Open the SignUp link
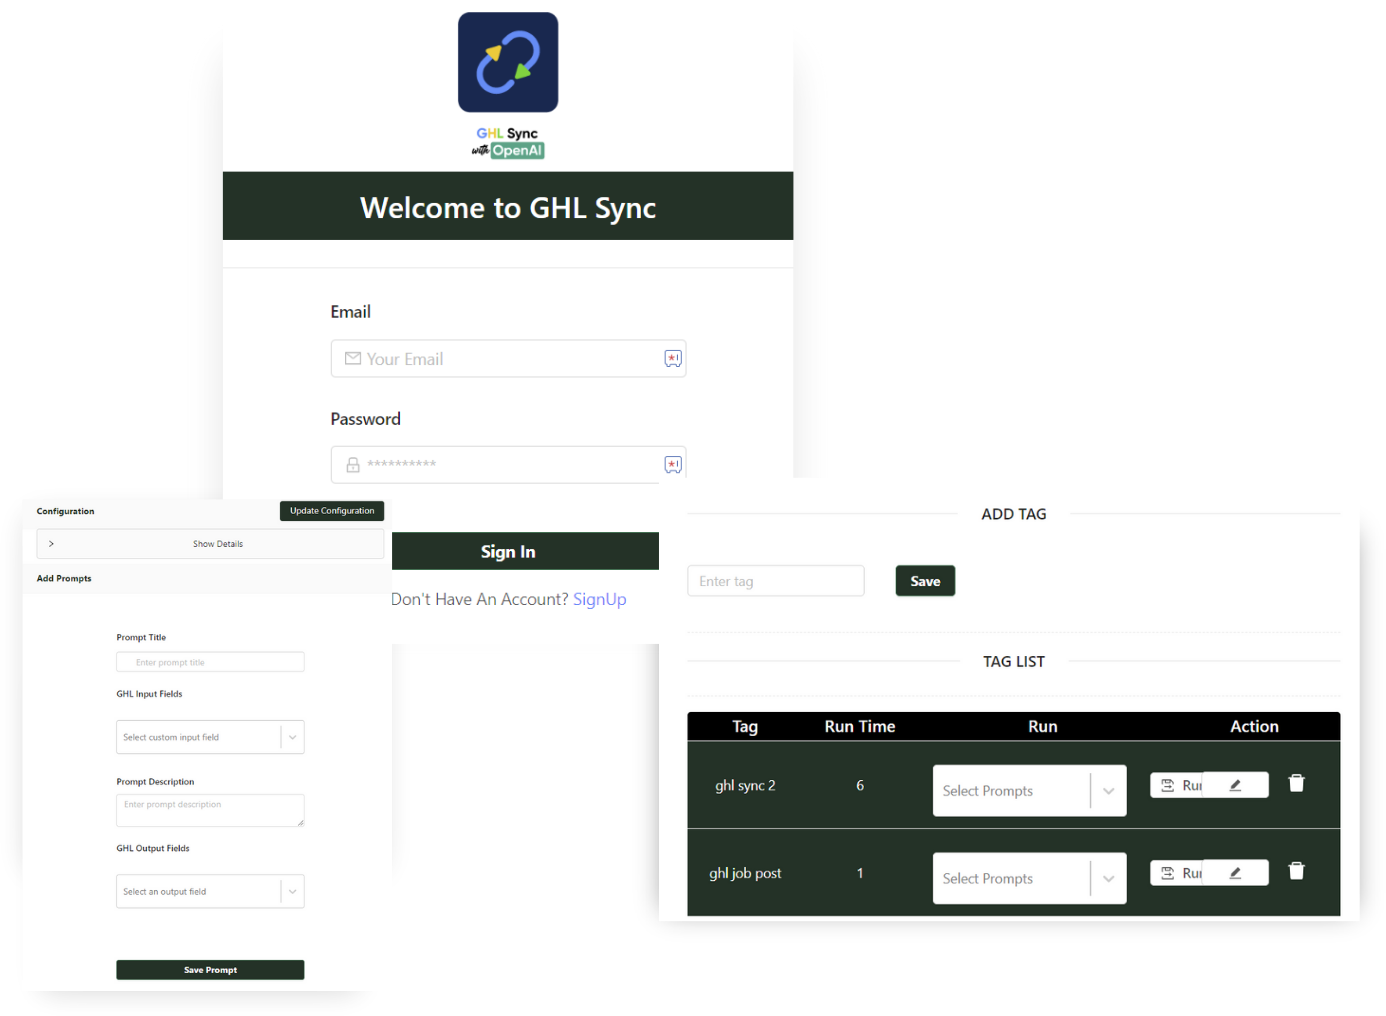Viewport: 1386px width, 1016px height. pos(600,599)
